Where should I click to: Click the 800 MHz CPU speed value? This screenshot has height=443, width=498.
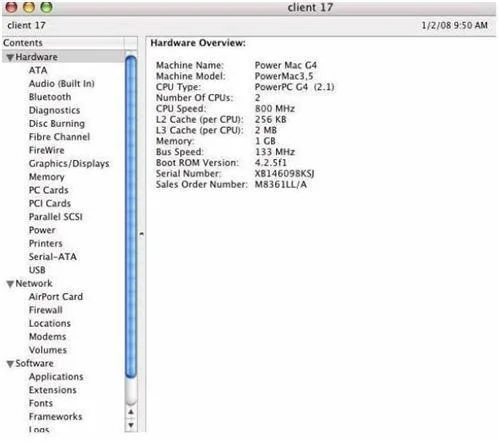coord(275,109)
